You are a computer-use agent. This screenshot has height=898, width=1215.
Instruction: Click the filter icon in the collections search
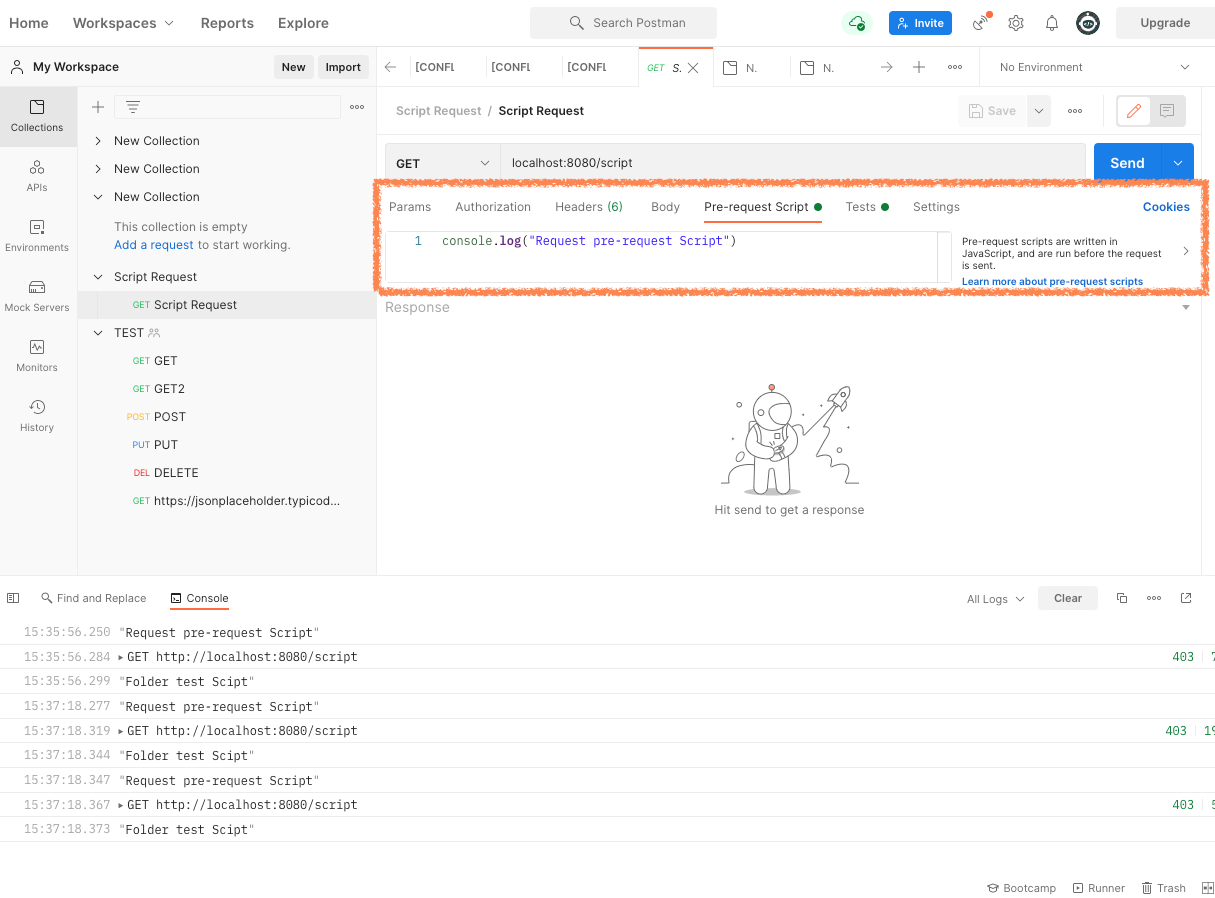coord(132,107)
